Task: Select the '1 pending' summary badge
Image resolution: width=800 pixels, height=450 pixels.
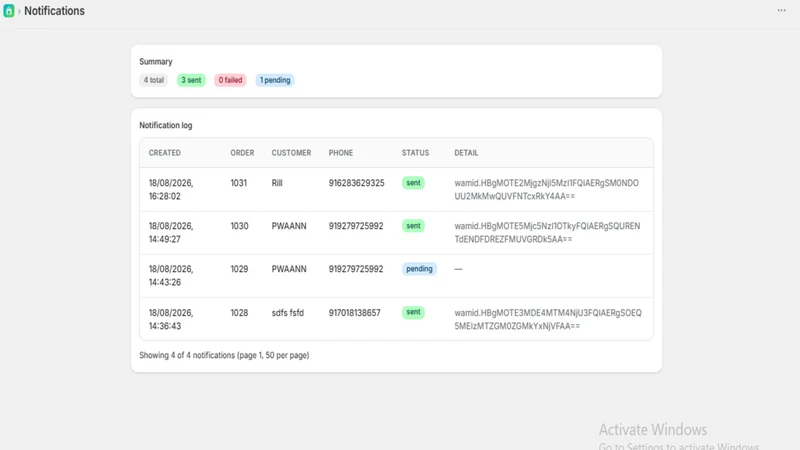Action: [x=275, y=80]
